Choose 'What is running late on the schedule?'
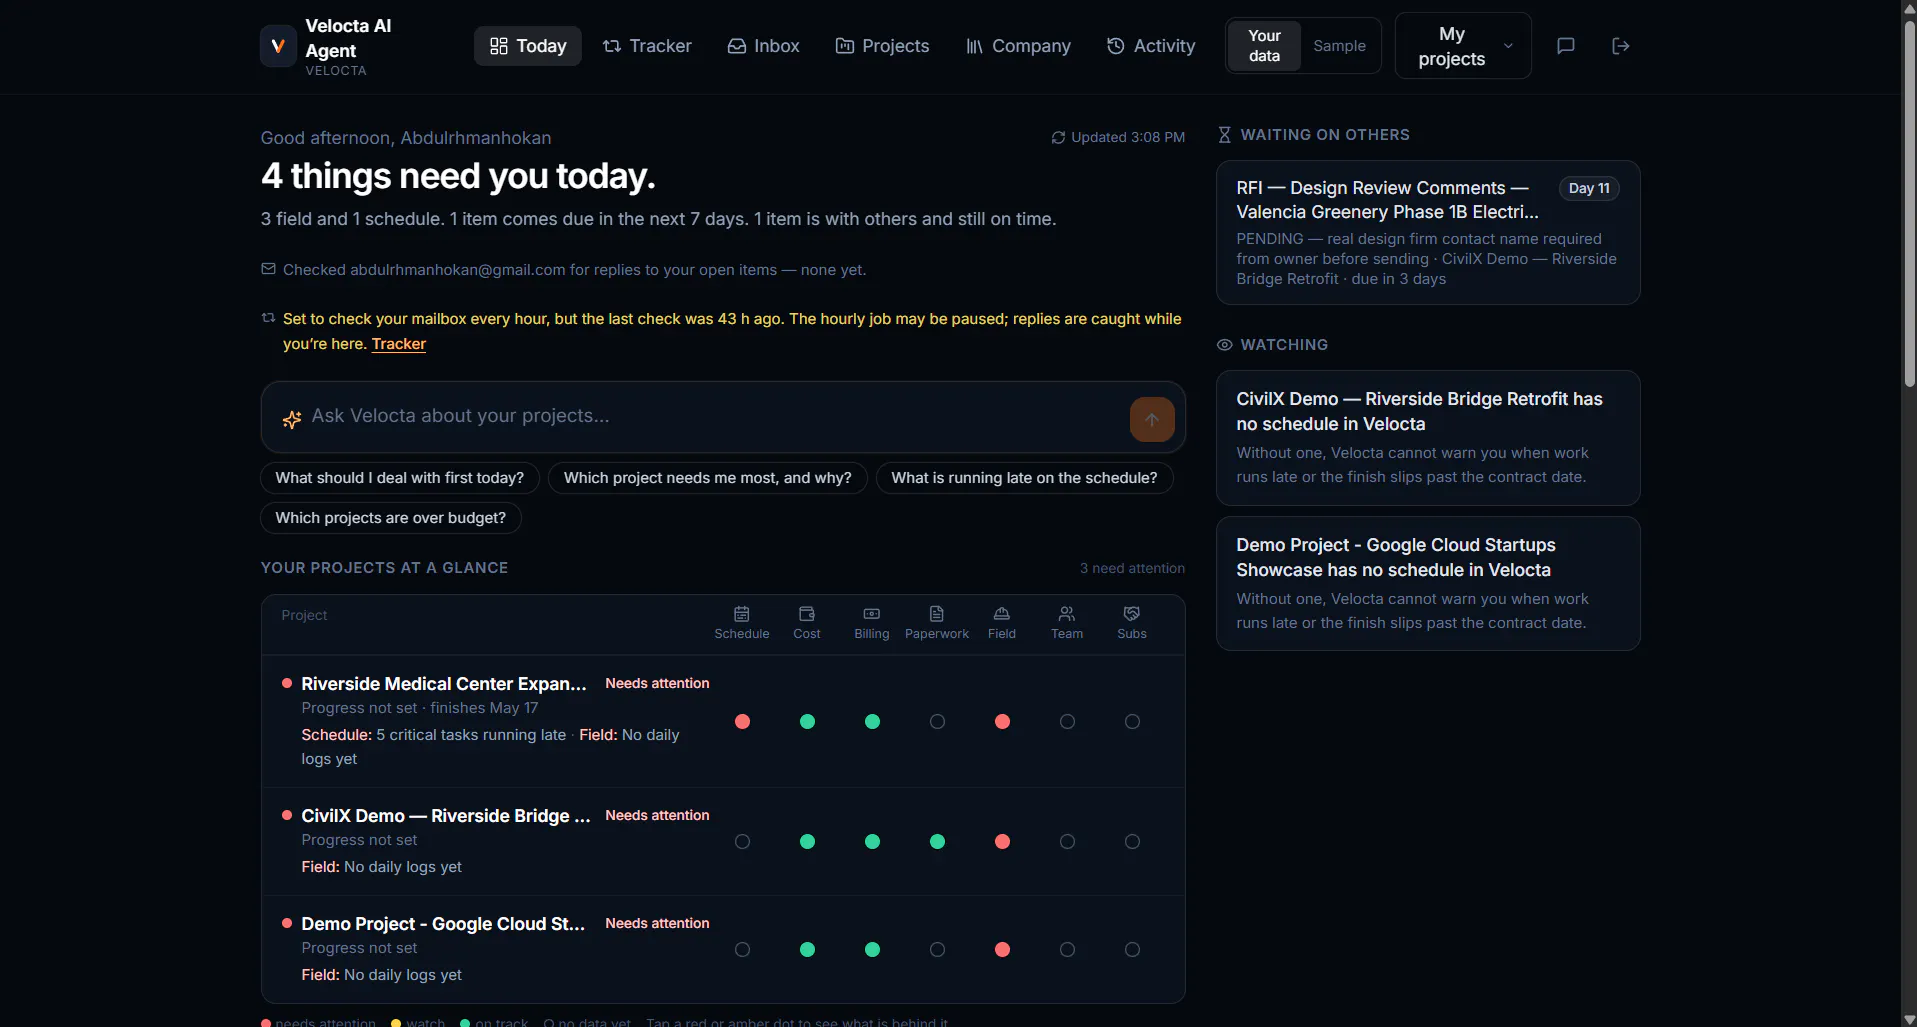The image size is (1917, 1027). click(x=1024, y=478)
